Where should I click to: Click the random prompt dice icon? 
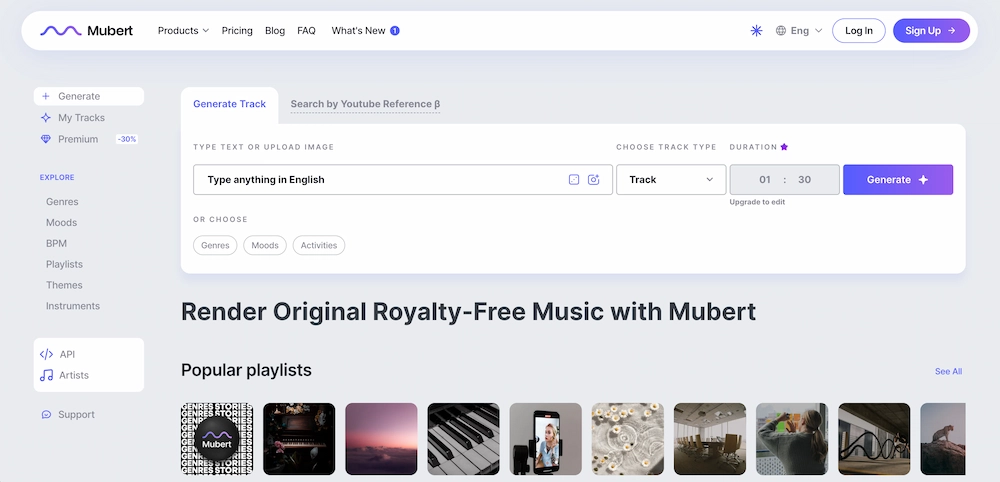coord(574,180)
